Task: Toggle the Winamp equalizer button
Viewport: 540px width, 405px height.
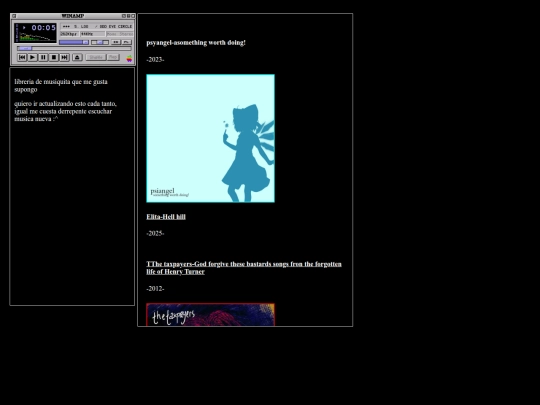Action: (116, 42)
